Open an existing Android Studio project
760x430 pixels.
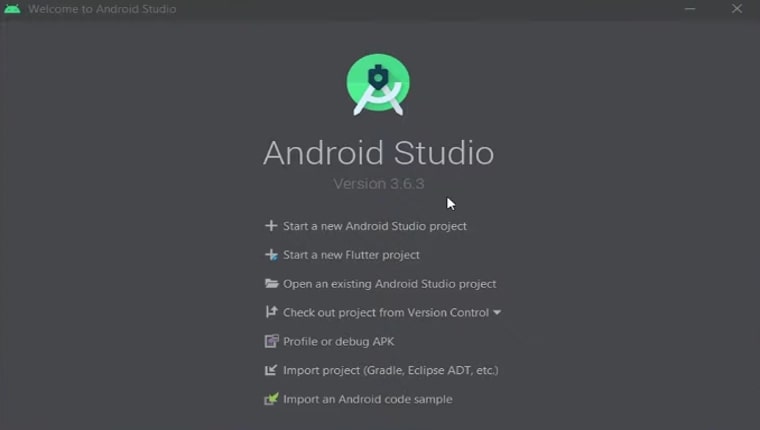pos(389,284)
